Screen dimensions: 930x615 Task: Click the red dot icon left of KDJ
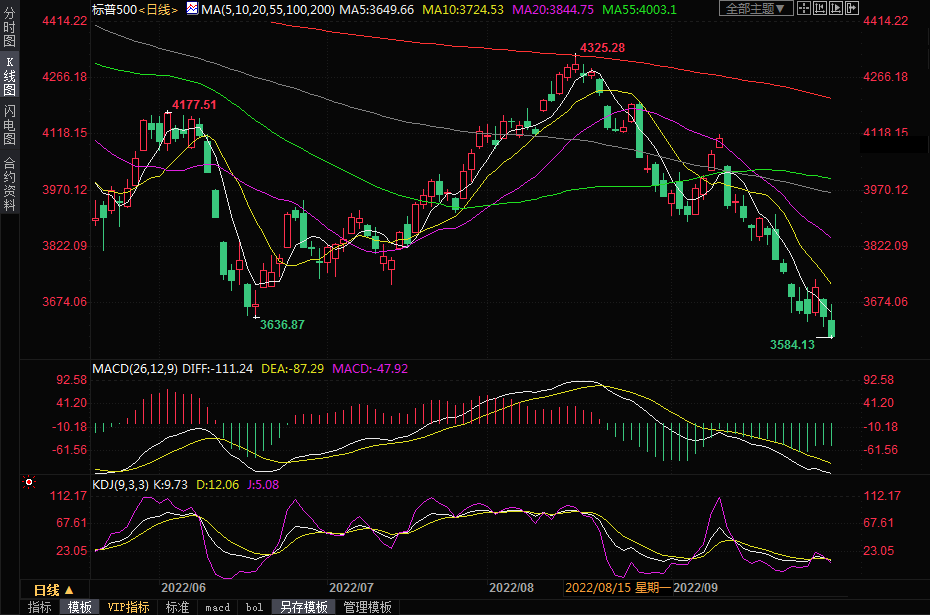[29, 483]
